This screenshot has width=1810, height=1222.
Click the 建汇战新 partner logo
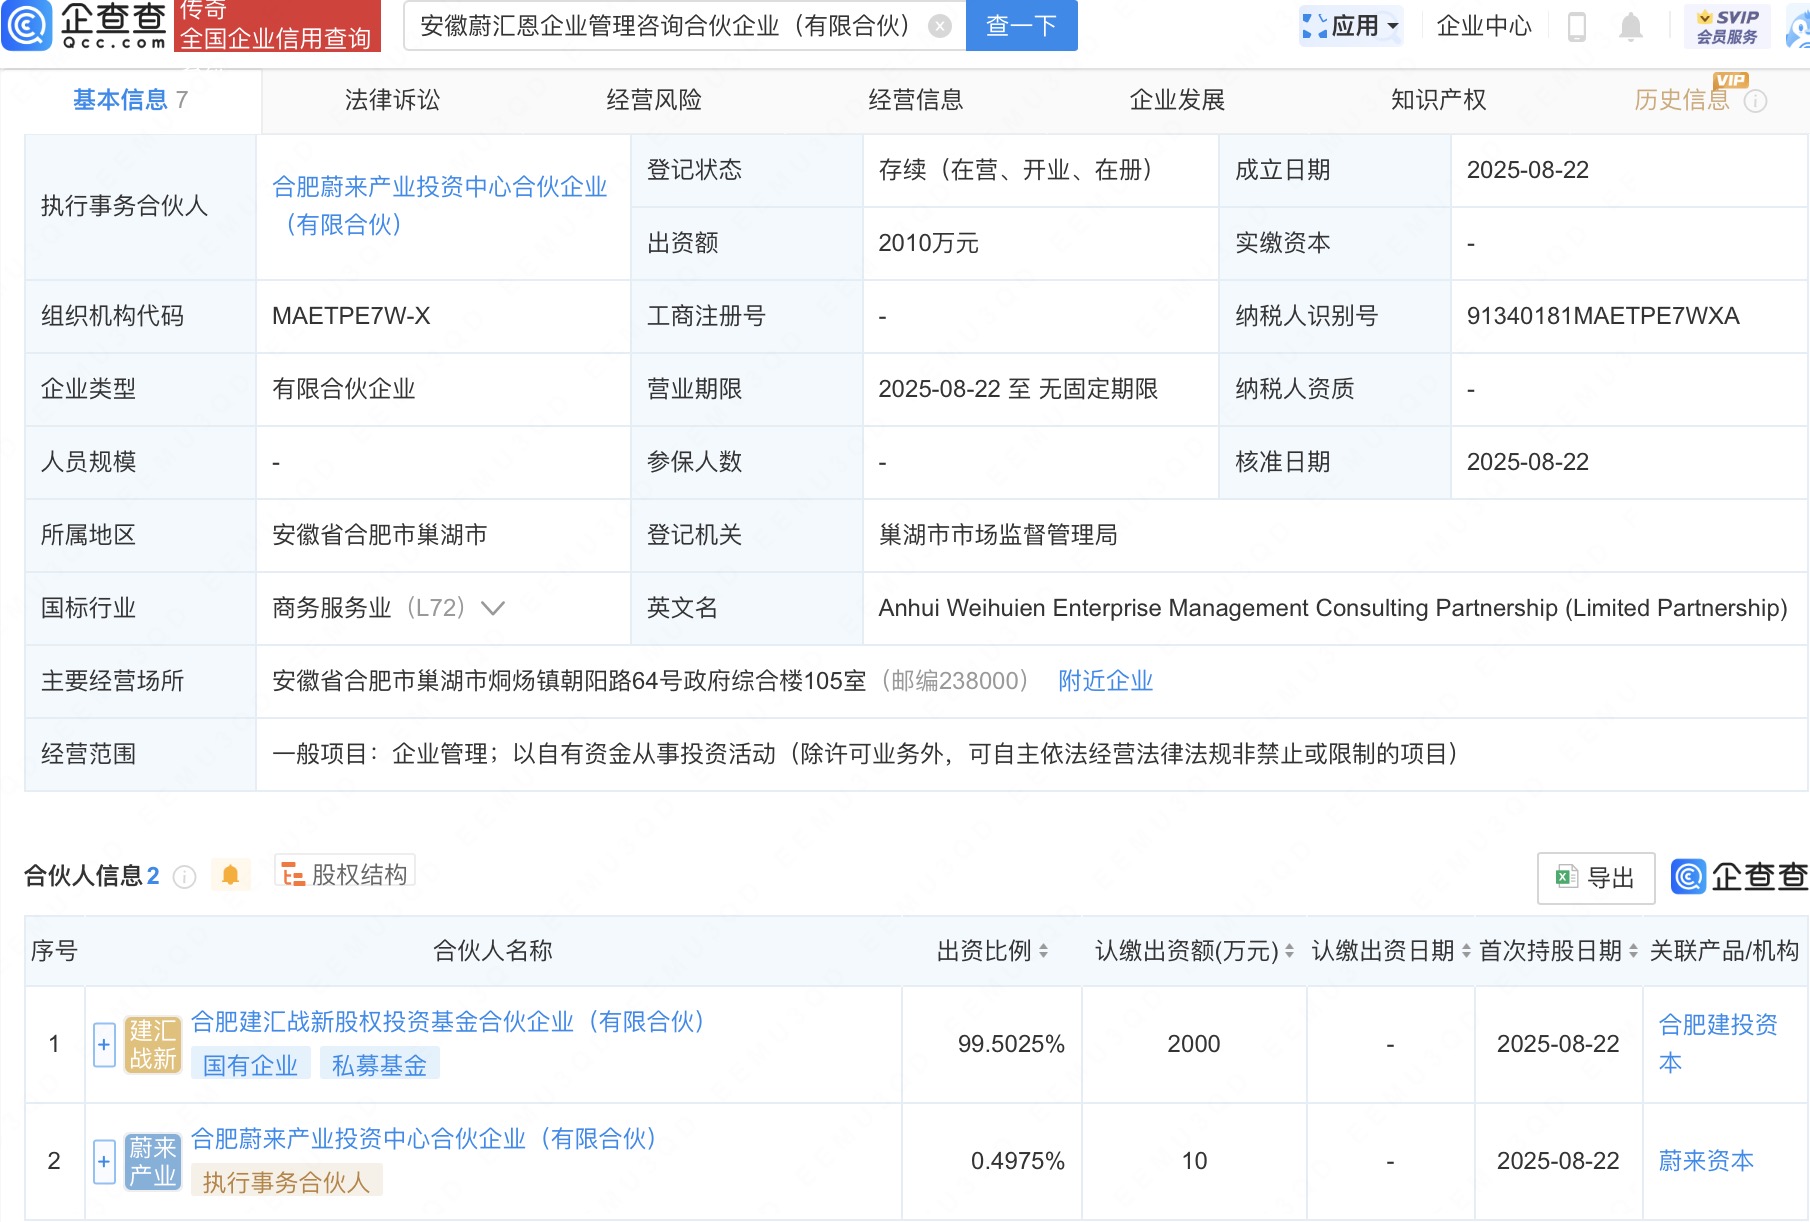[x=153, y=1044]
